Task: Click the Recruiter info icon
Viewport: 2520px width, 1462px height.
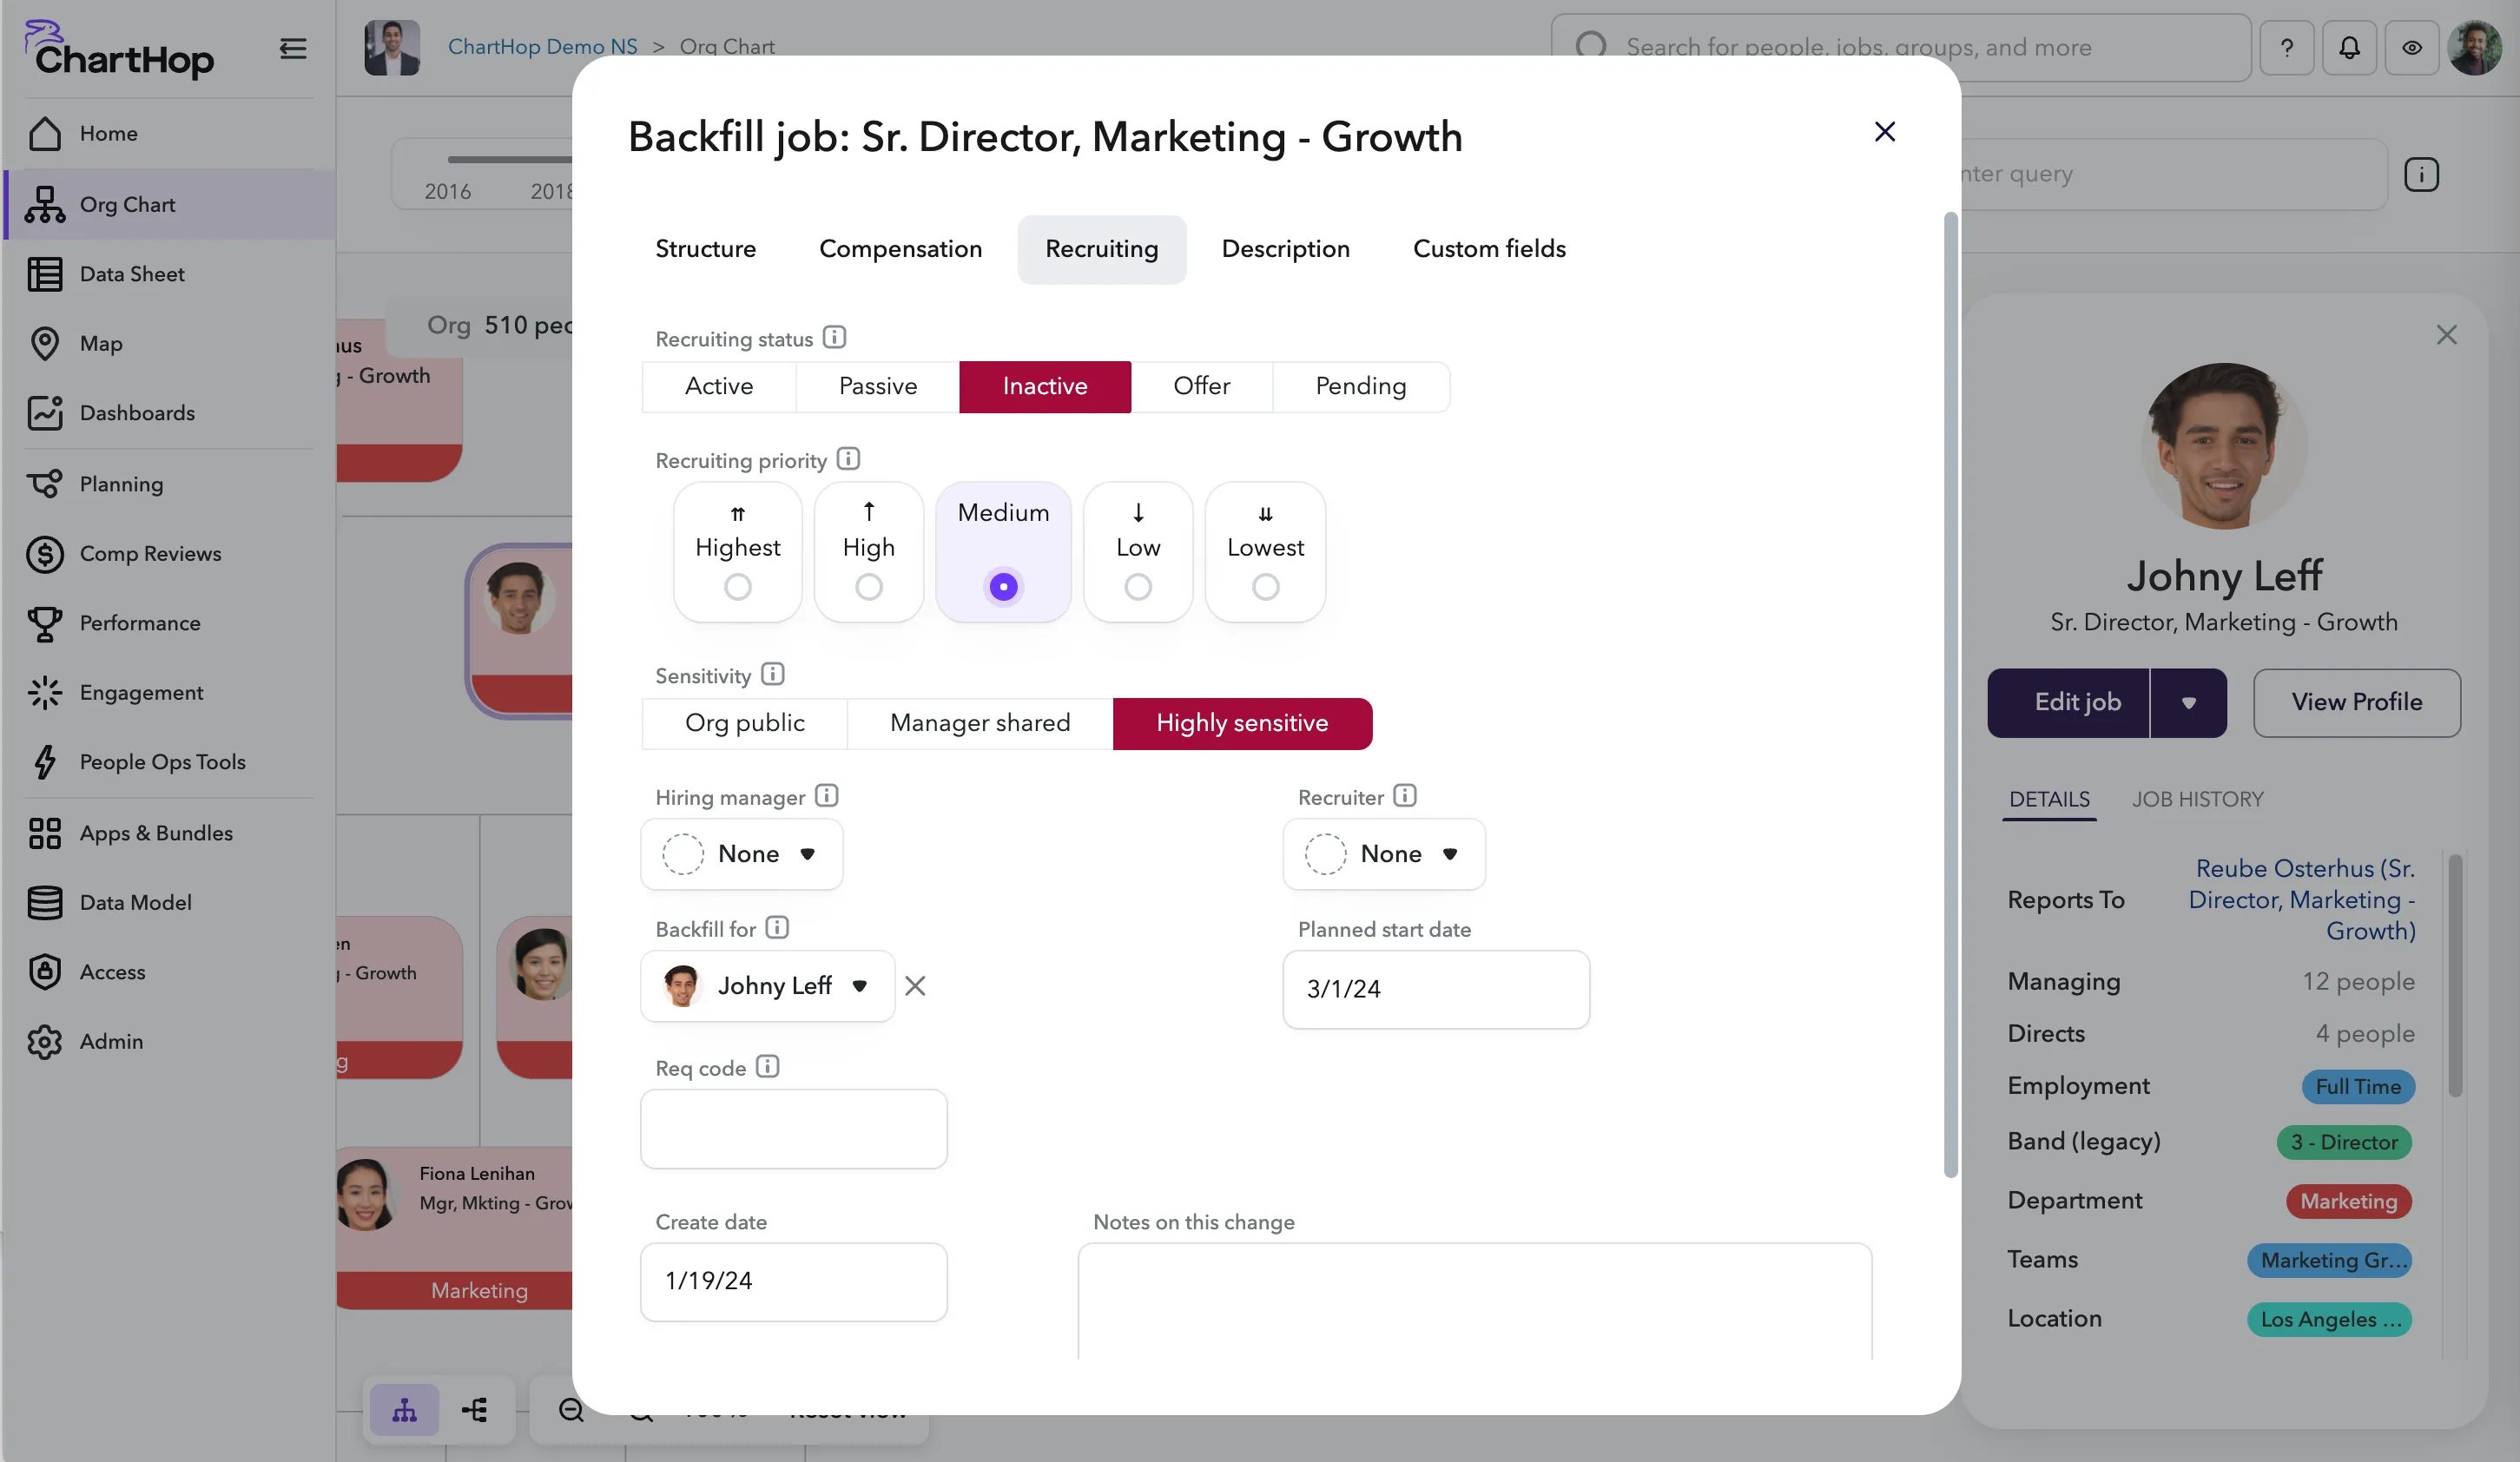Action: pyautogui.click(x=1405, y=796)
